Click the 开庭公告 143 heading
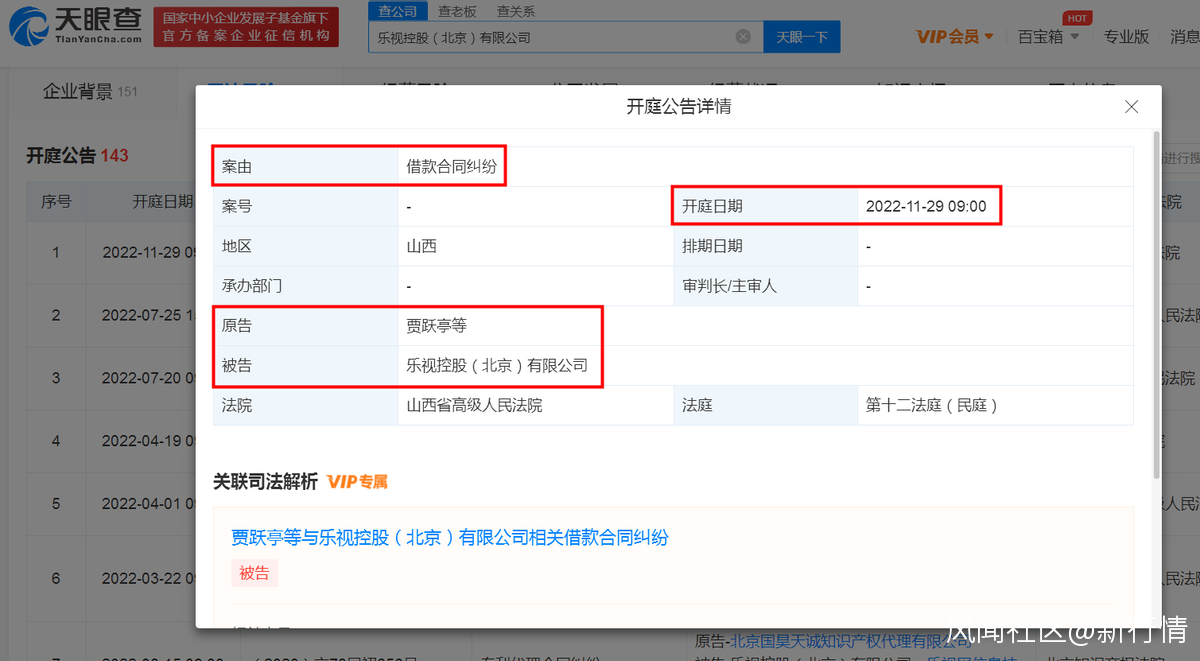The height and width of the screenshot is (661, 1200). pos(77,155)
